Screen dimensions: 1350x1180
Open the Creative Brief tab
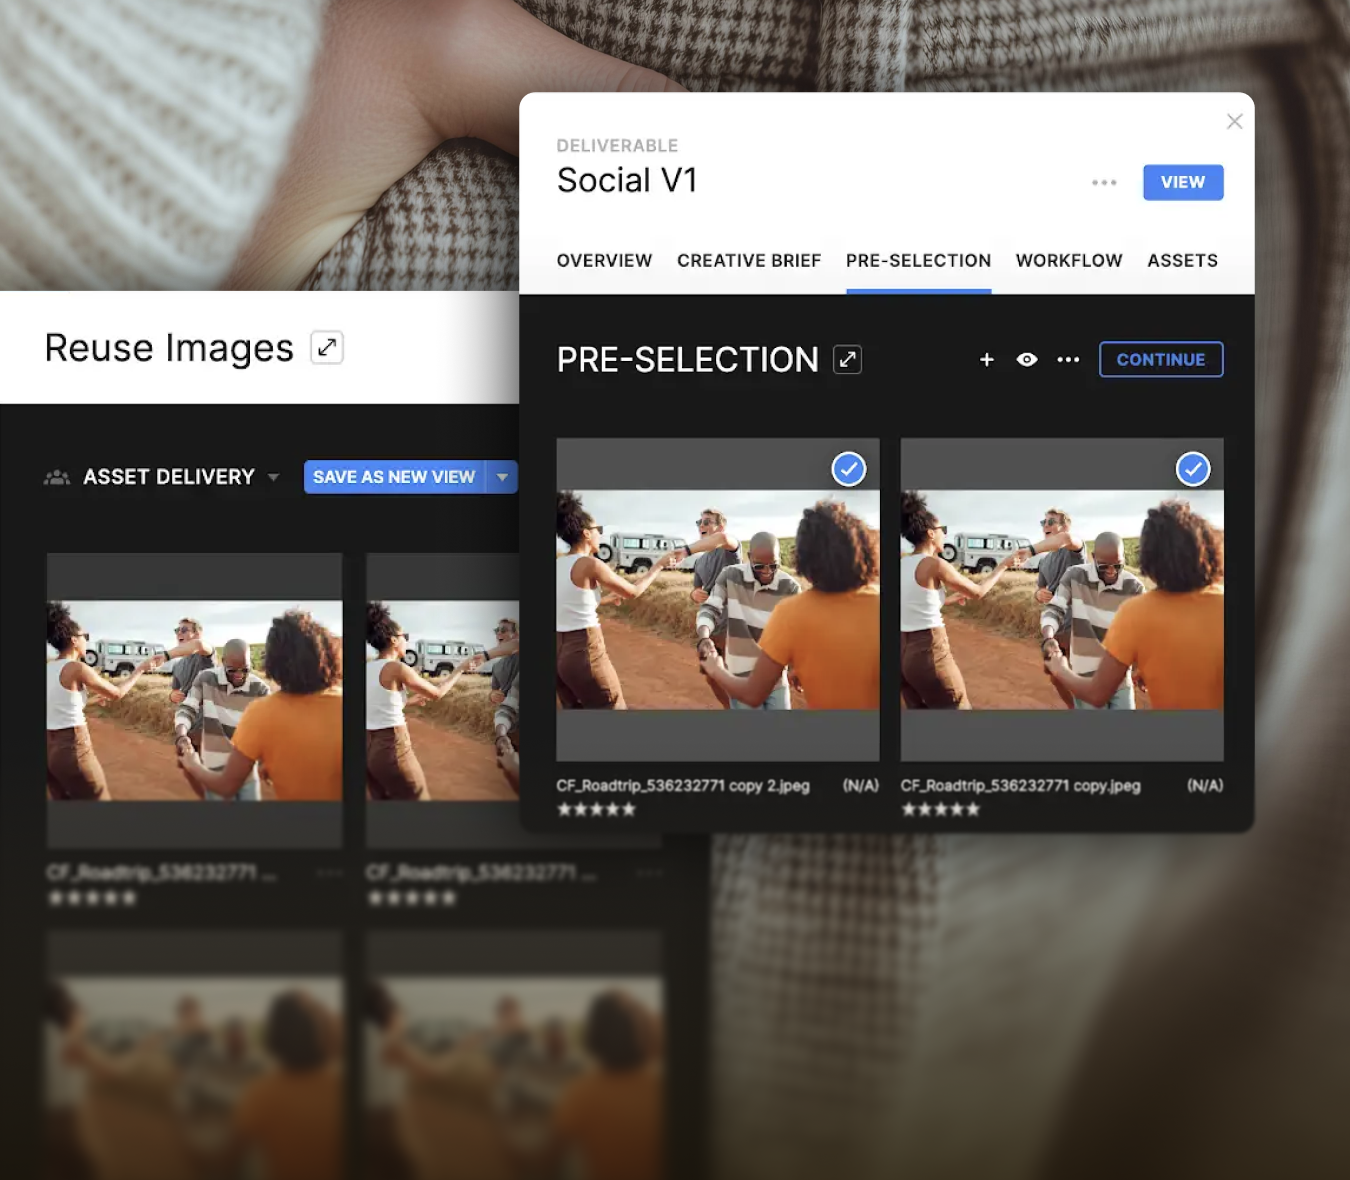(x=748, y=261)
